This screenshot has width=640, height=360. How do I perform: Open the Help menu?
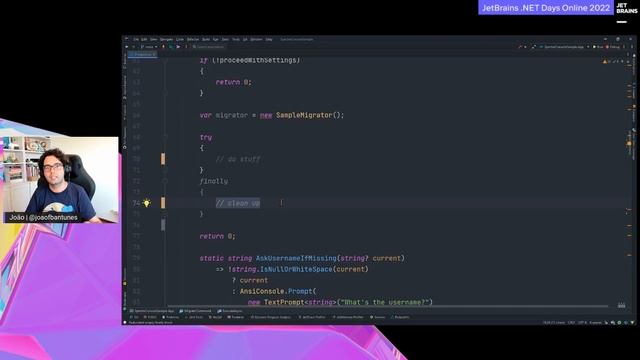click(x=269, y=39)
